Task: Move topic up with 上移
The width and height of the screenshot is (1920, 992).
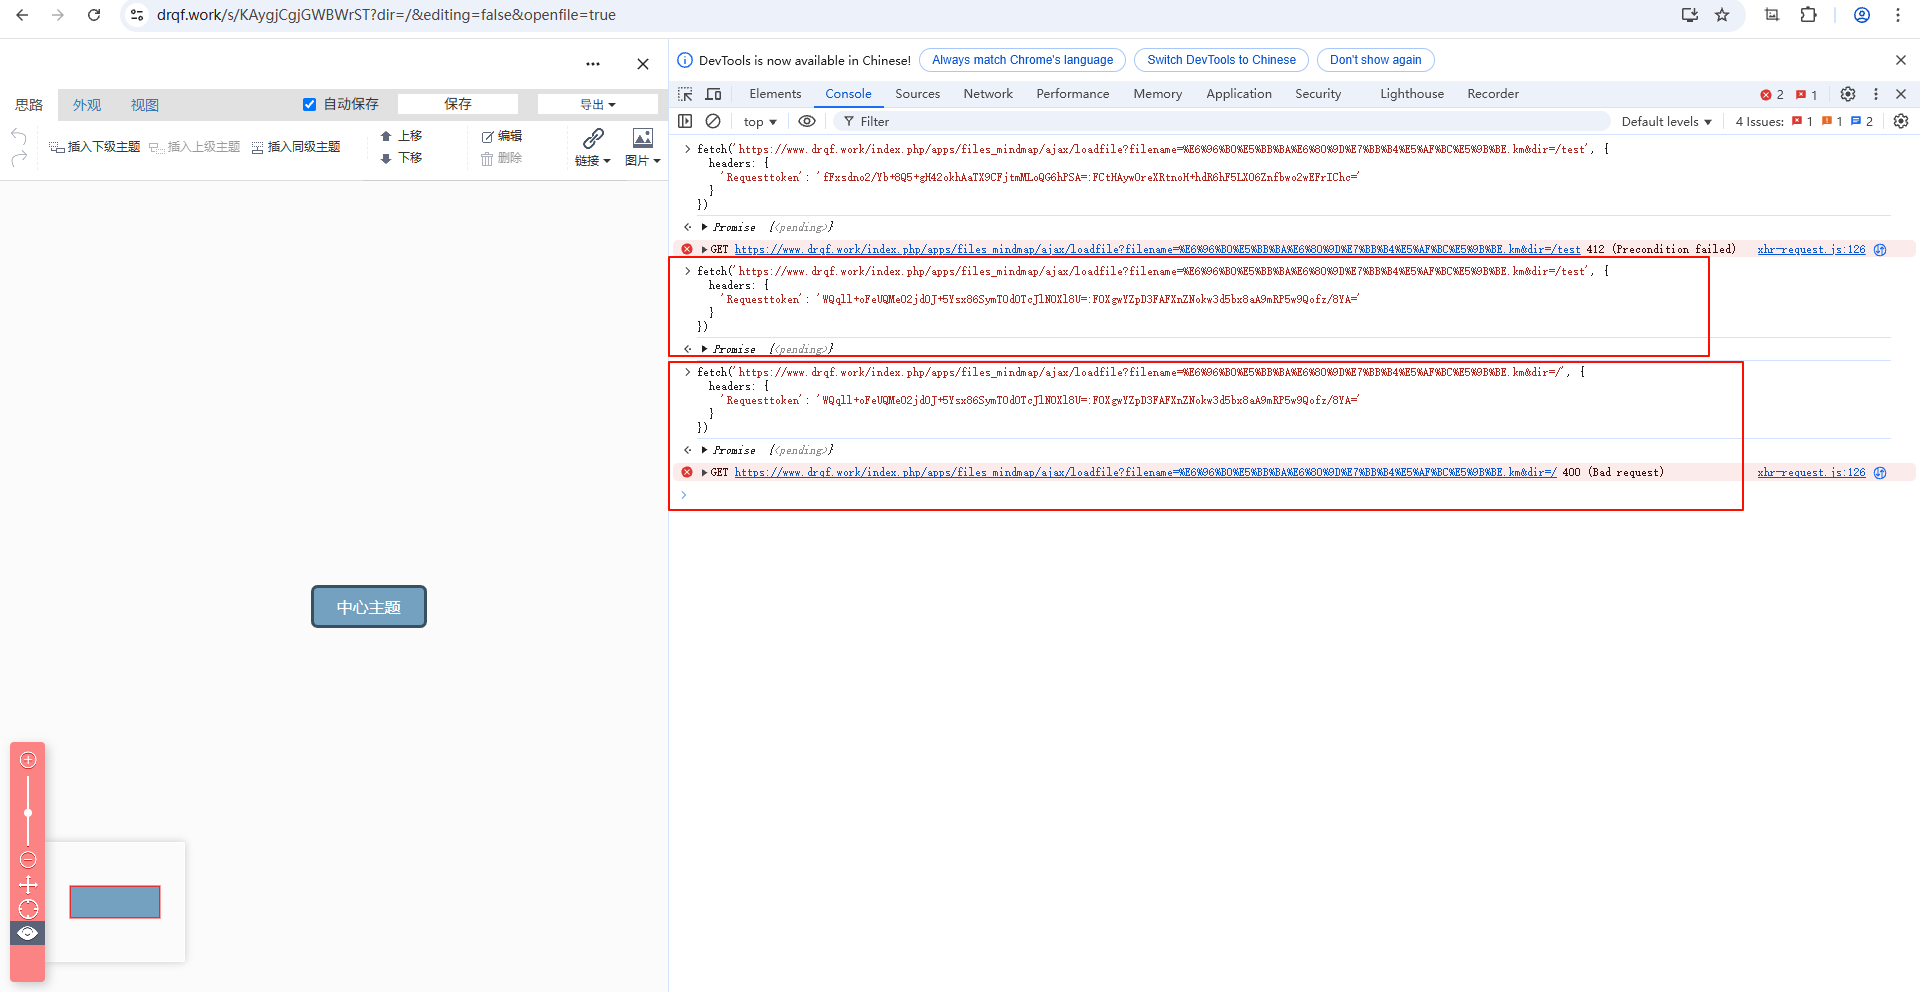Action: click(402, 136)
